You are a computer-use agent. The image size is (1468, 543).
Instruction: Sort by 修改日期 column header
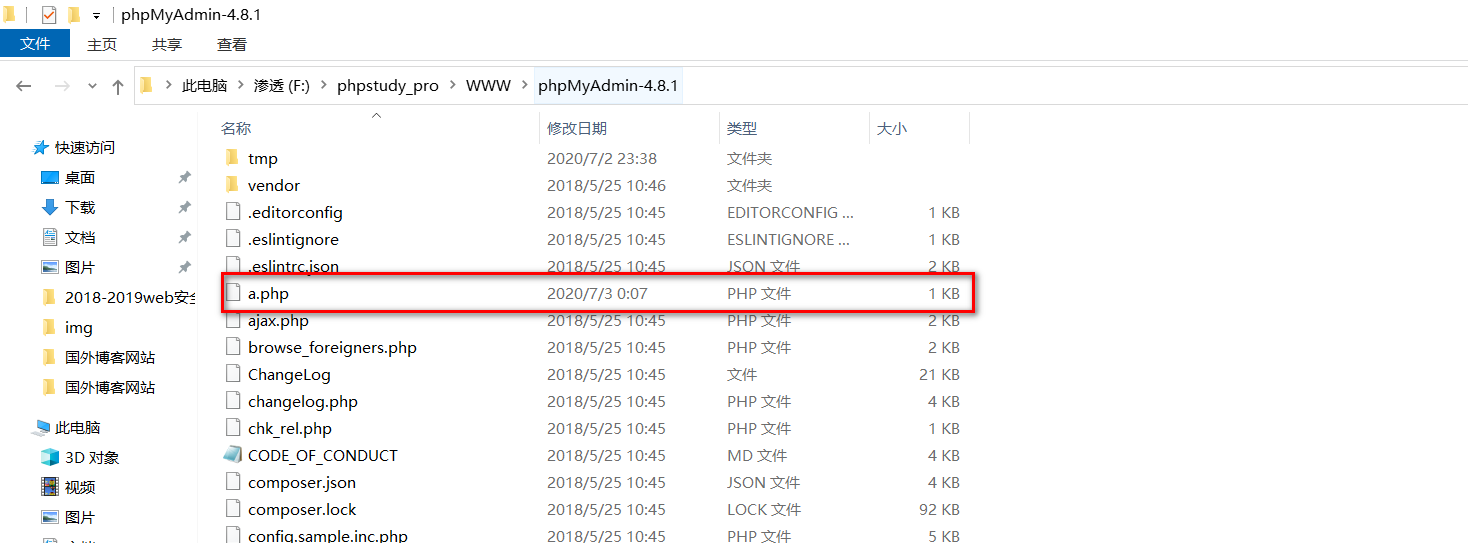[x=577, y=128]
